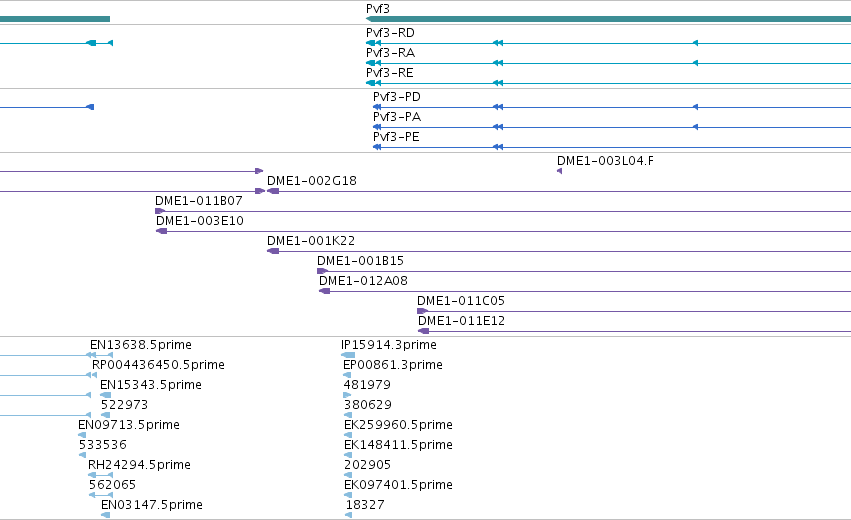This screenshot has height=520, width=851.
Task: Click the DME1-003L04.F arrow marker
Action: click(560, 171)
